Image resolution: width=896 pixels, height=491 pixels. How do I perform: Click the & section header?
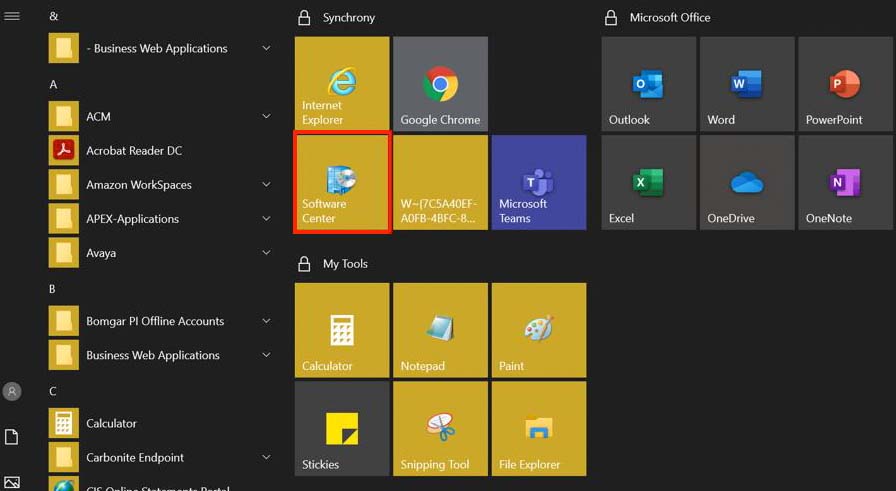(54, 16)
